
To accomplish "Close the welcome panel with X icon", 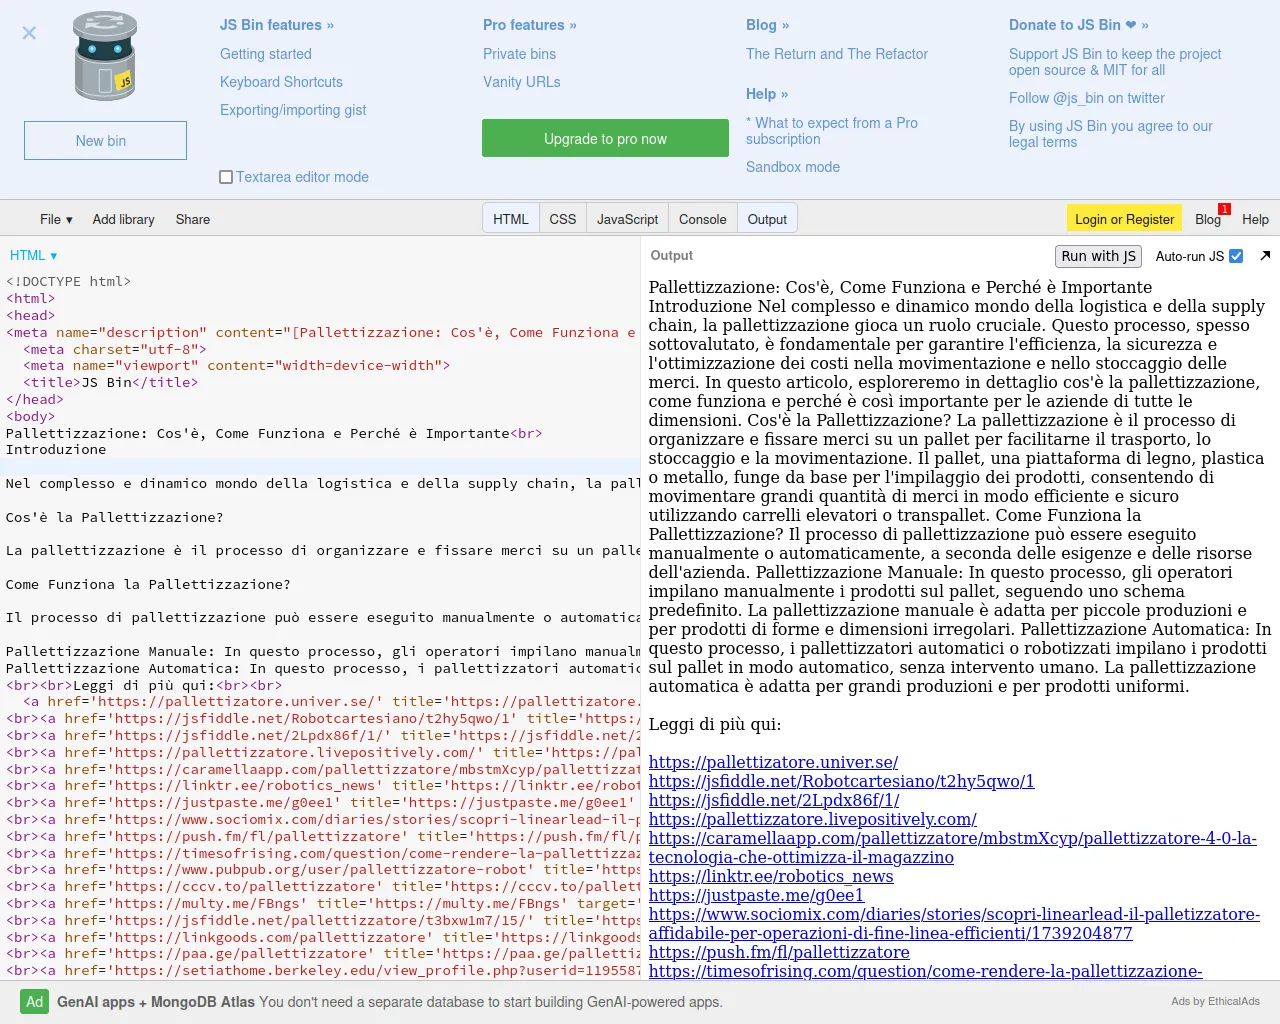I will (x=29, y=33).
